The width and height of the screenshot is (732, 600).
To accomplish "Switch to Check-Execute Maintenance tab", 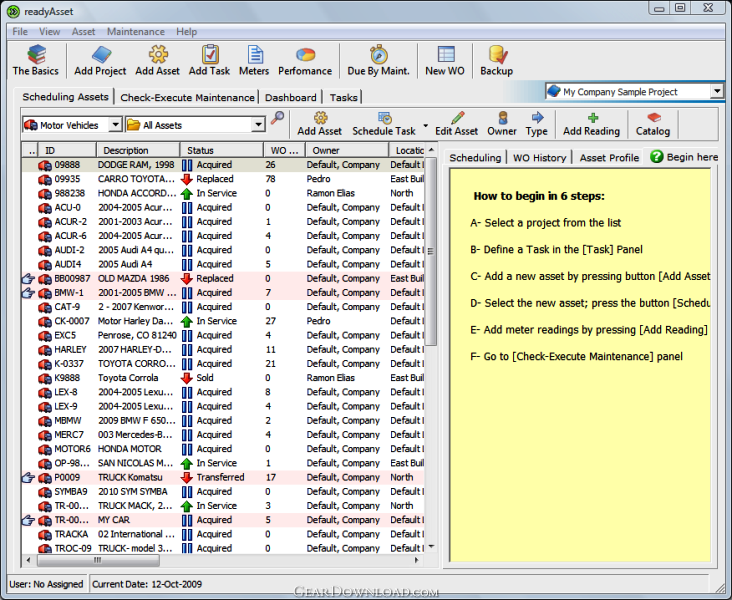I will pos(187,98).
